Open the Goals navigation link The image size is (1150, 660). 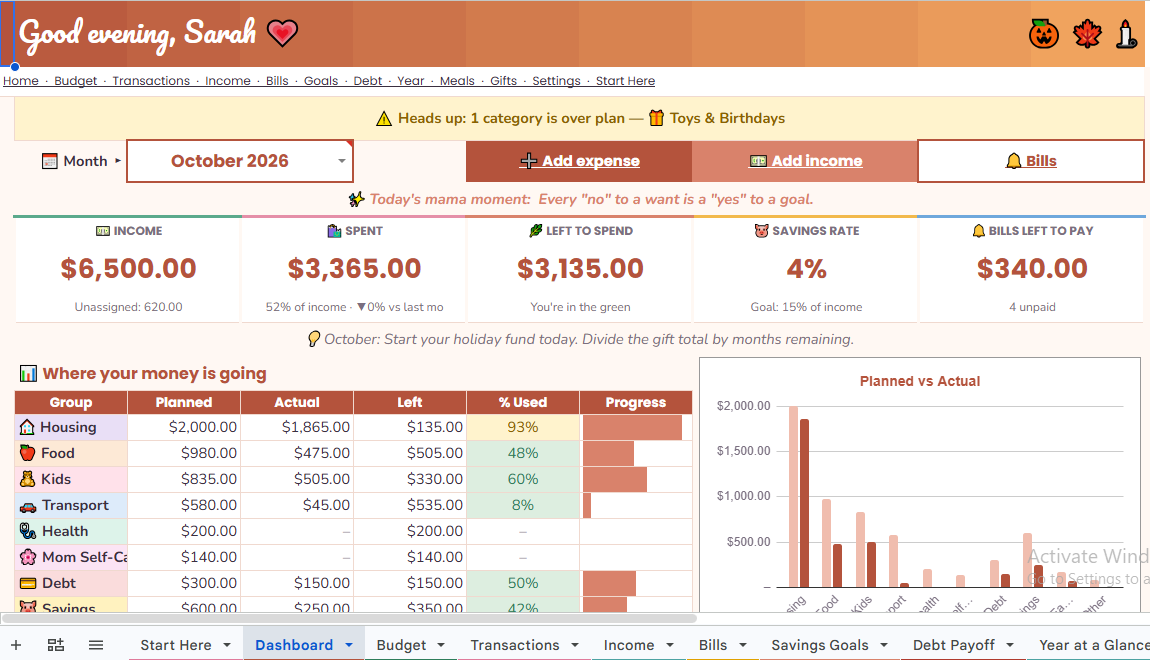[x=321, y=81]
